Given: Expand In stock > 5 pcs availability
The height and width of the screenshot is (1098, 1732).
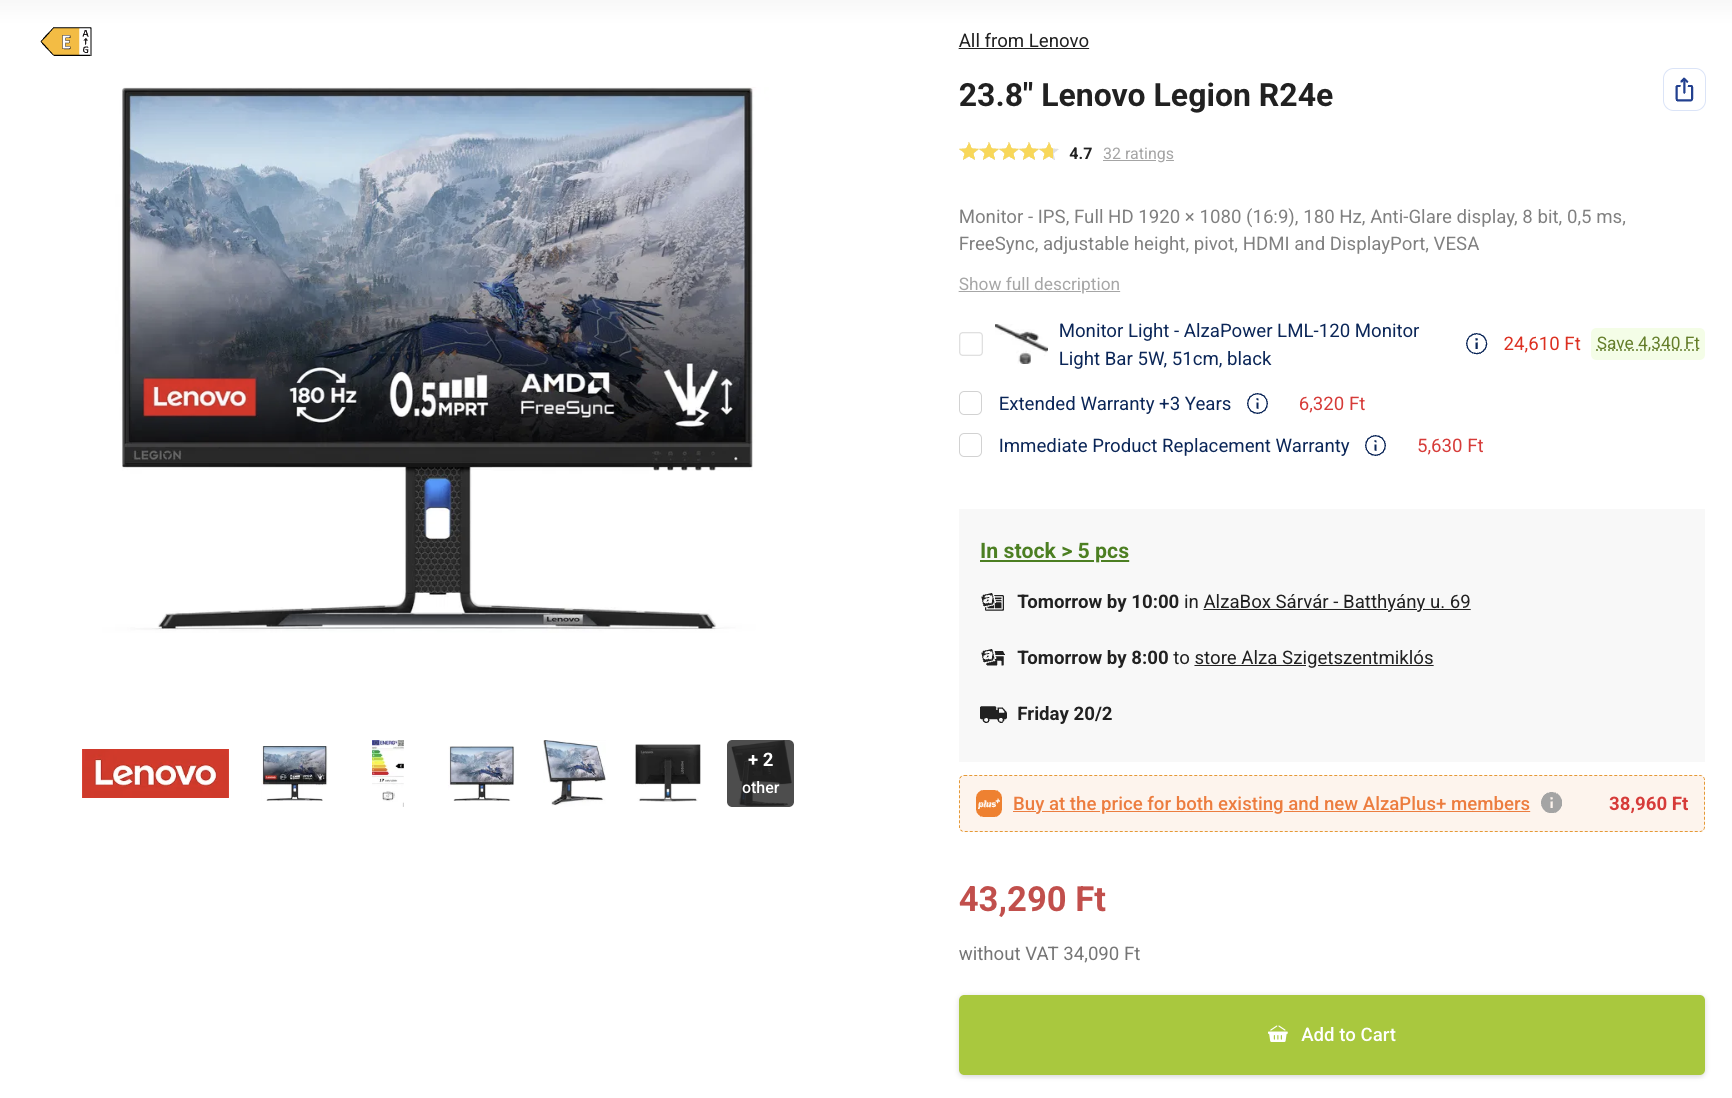Looking at the screenshot, I should [x=1054, y=551].
